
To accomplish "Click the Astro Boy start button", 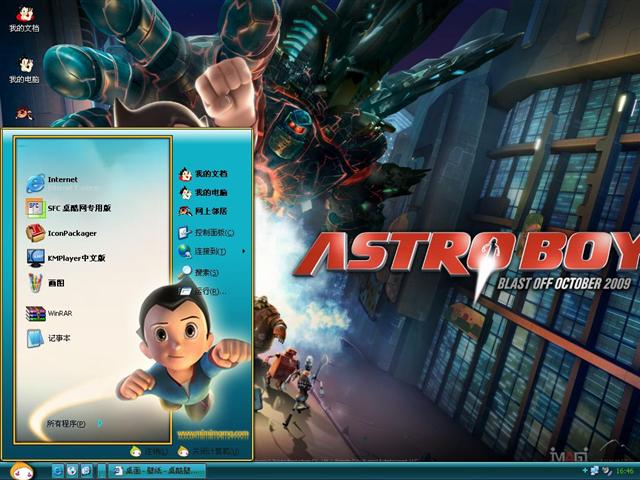I will [20, 470].
